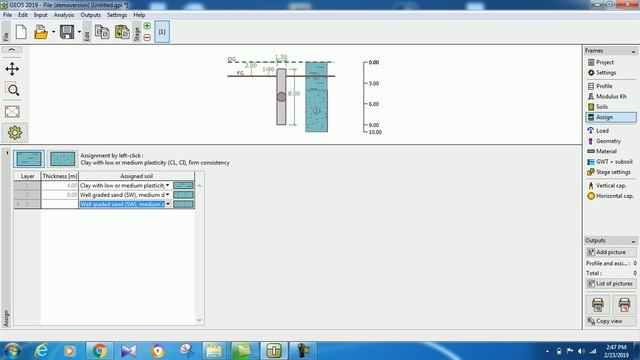This screenshot has height=360, width=640.
Task: Open the Help menu
Action: tap(139, 15)
